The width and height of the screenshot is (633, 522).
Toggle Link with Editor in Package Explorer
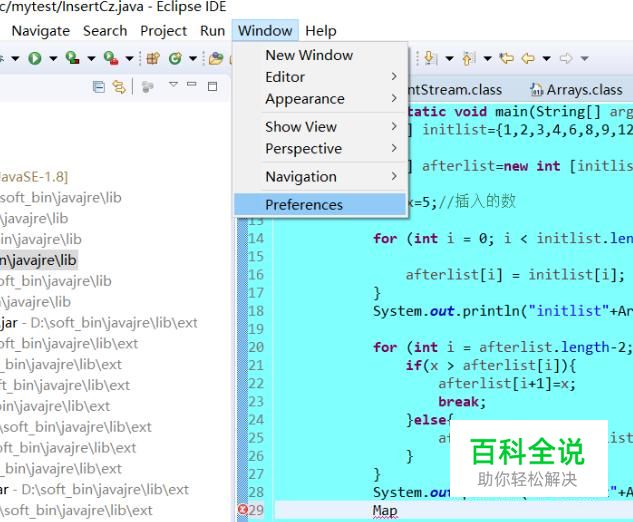tap(119, 87)
